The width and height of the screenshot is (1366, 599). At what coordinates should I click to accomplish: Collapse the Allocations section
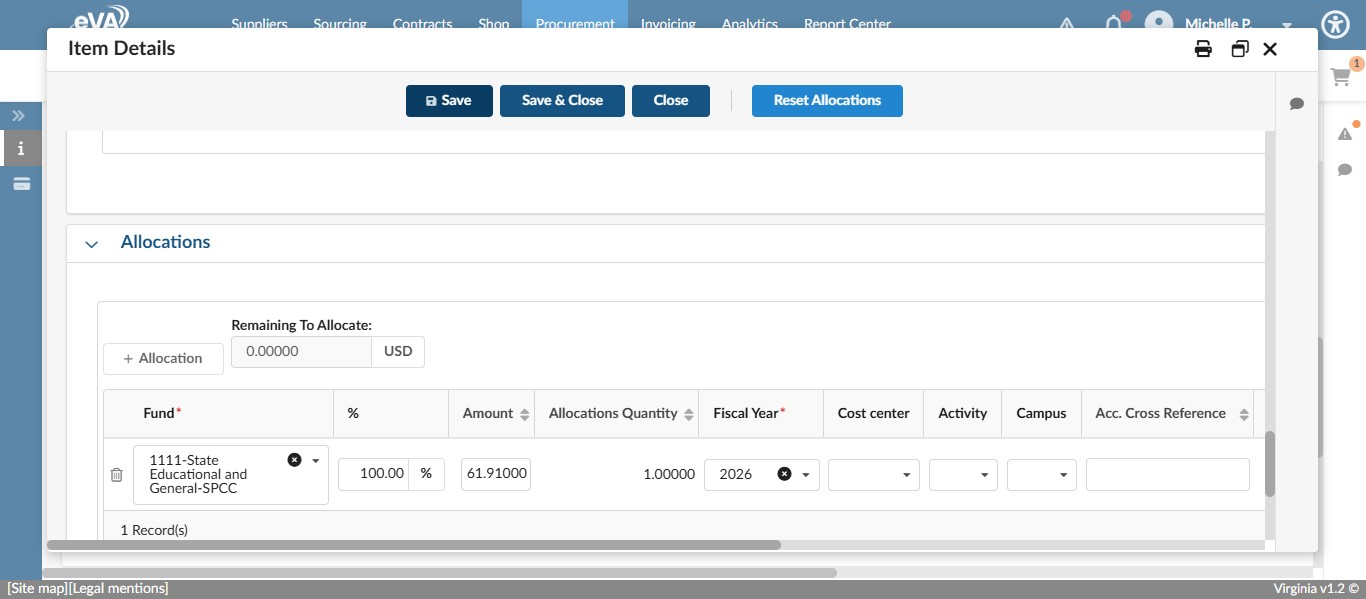pos(91,243)
